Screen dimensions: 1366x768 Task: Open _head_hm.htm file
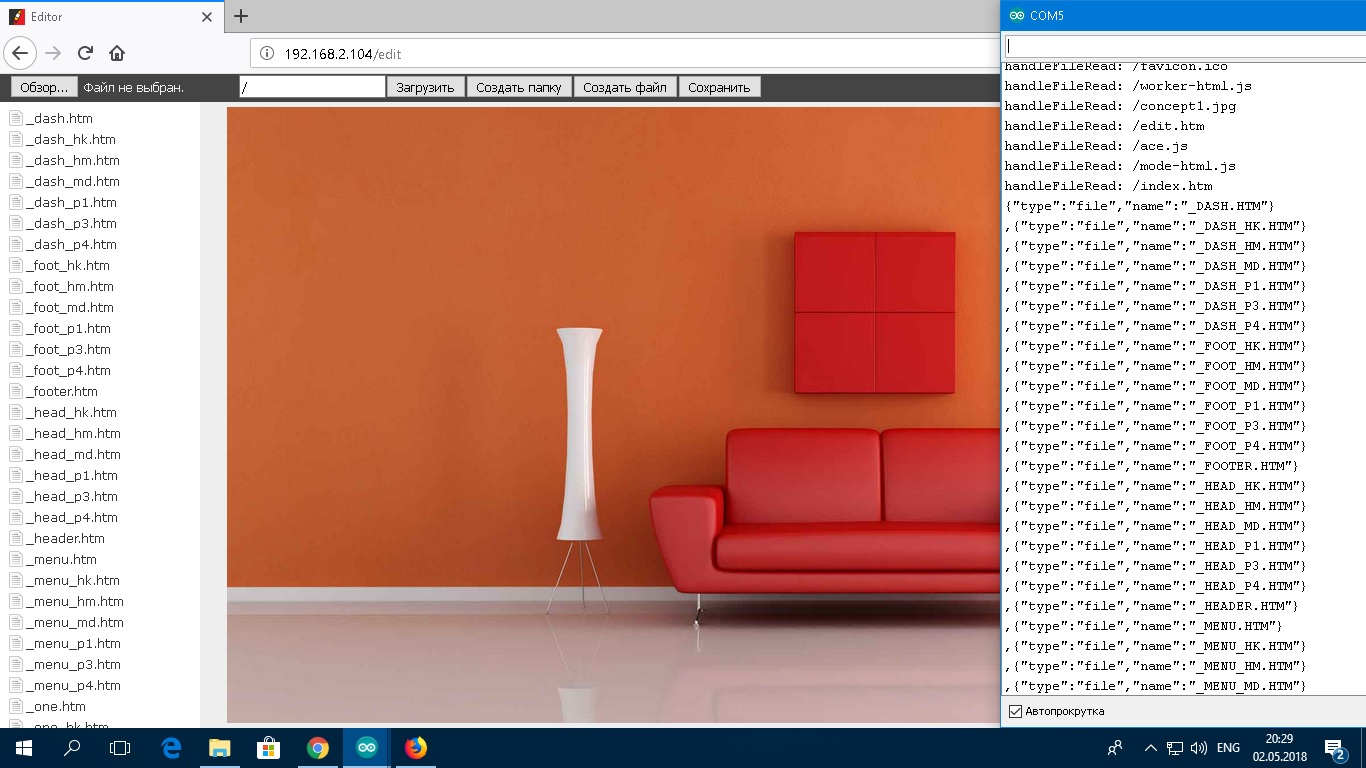tap(73, 433)
